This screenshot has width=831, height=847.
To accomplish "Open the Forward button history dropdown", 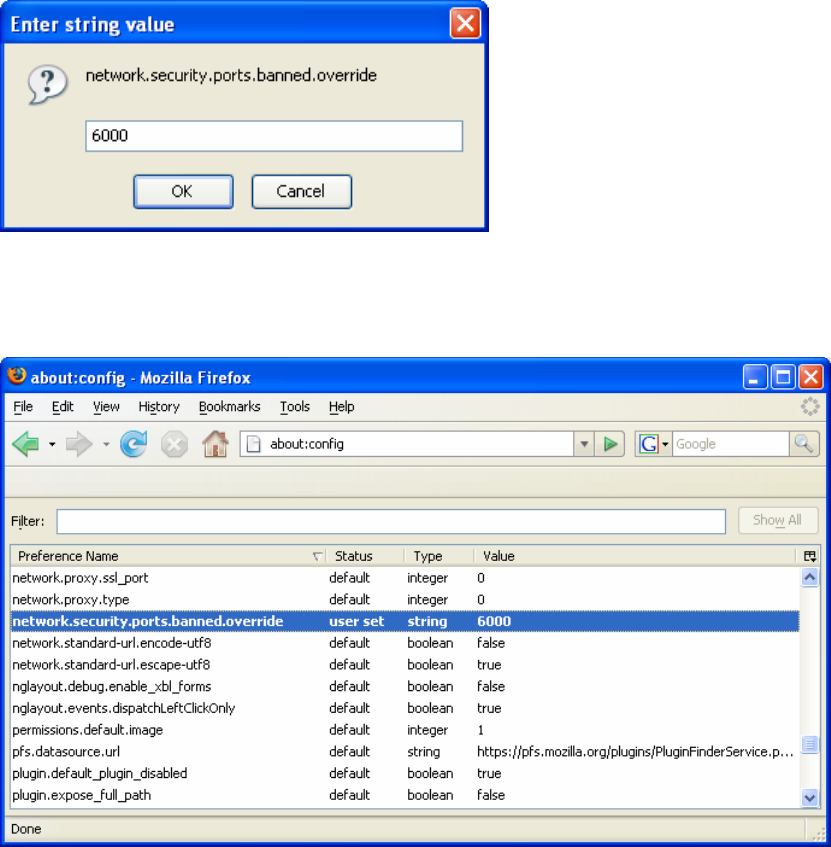I will [106, 445].
